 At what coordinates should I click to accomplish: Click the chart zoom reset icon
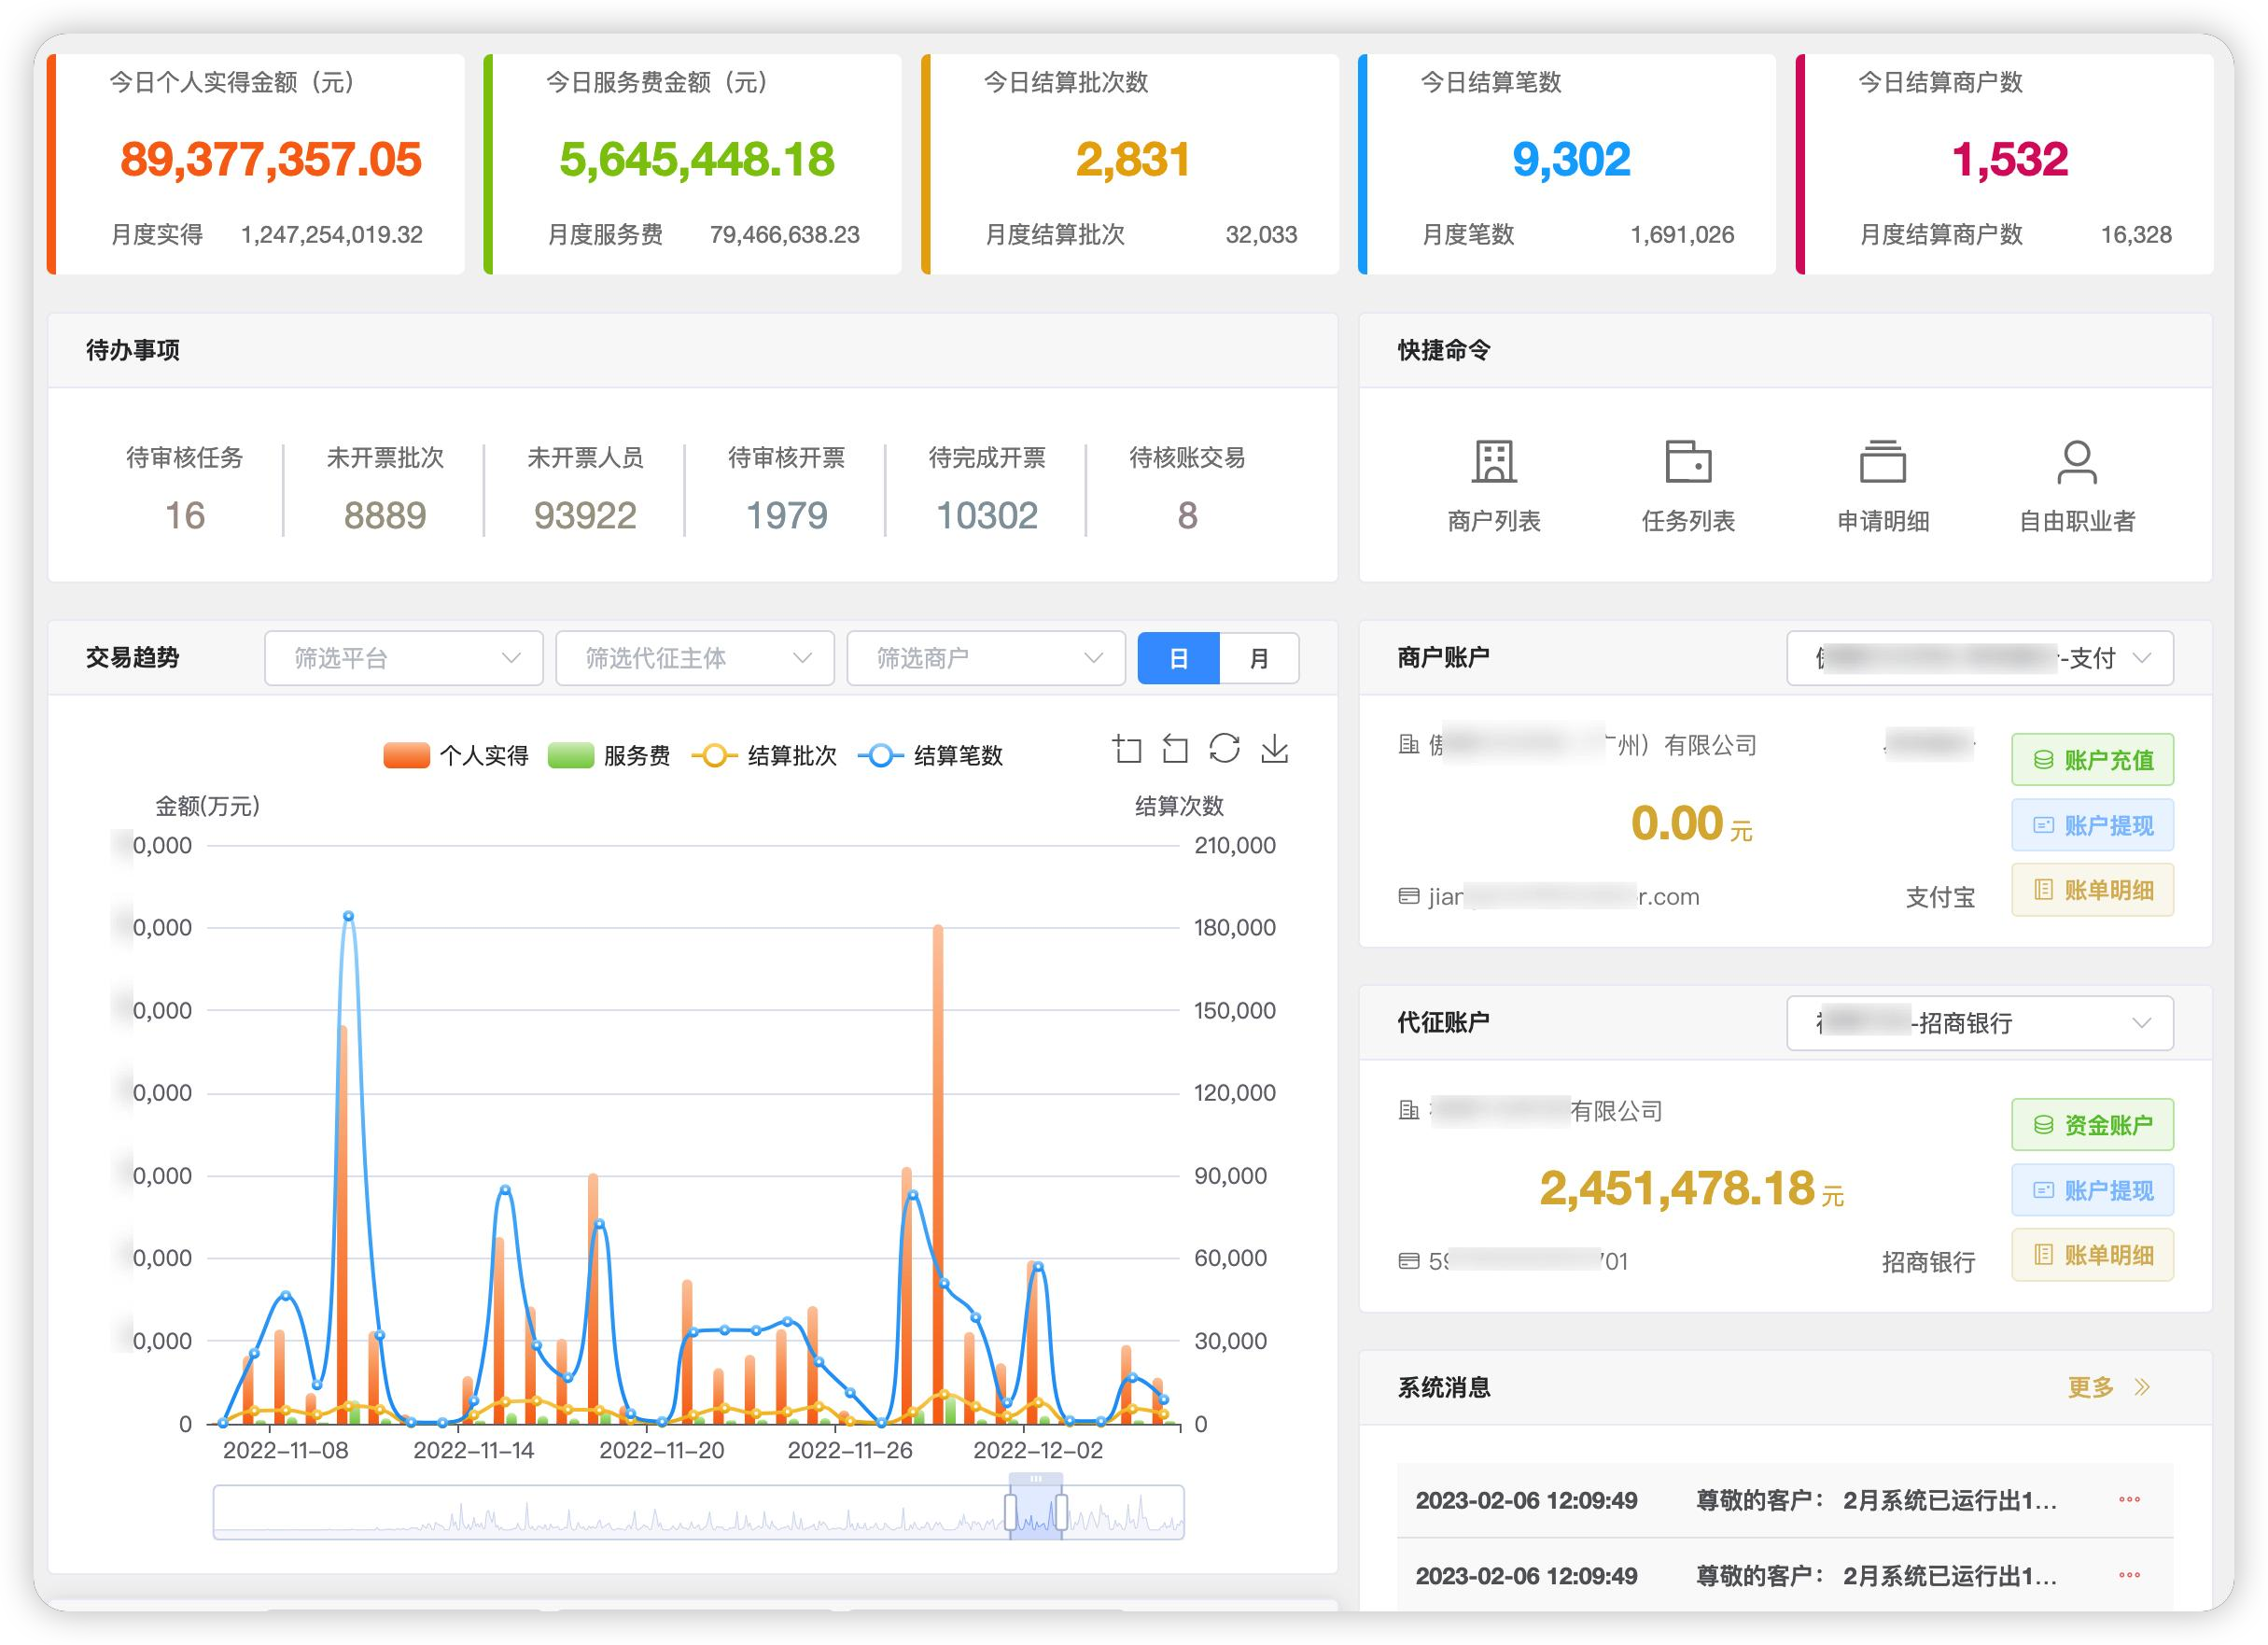[x=1175, y=749]
